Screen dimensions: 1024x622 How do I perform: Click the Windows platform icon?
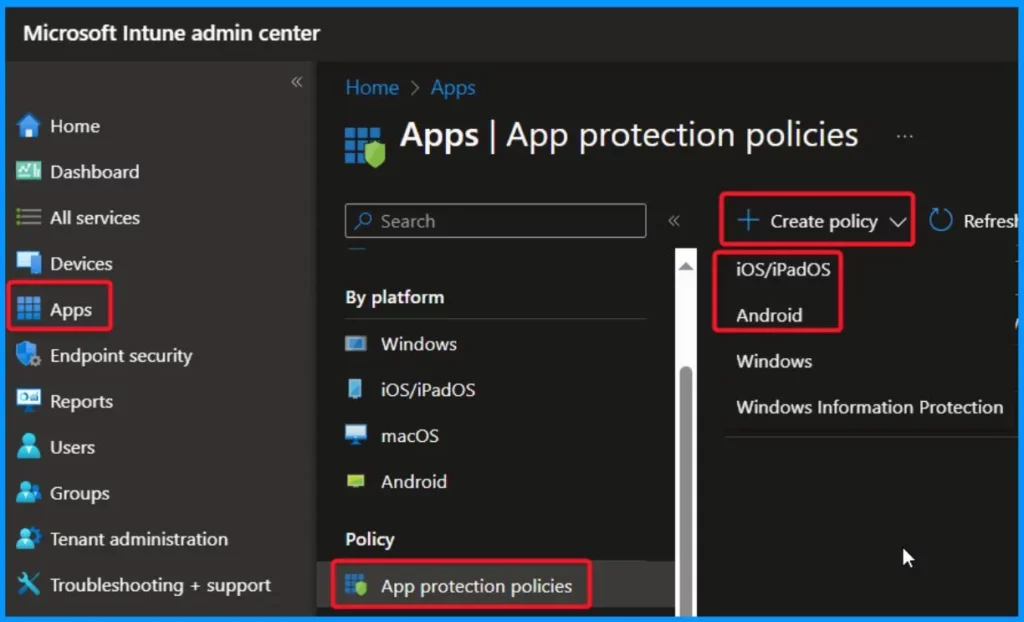click(356, 344)
